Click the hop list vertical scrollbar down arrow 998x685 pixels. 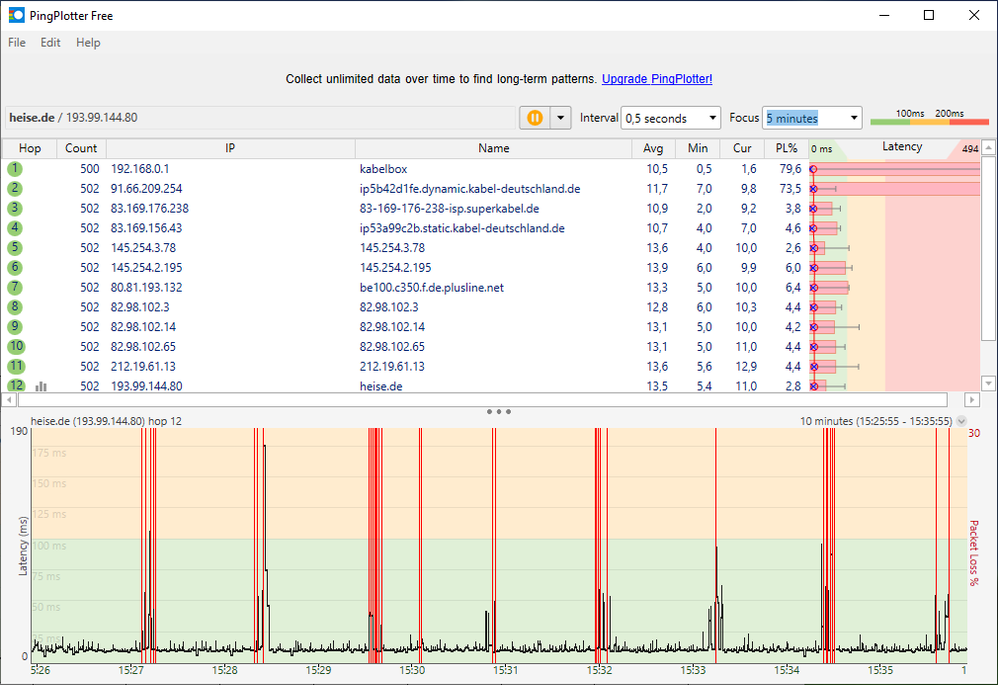tap(989, 383)
